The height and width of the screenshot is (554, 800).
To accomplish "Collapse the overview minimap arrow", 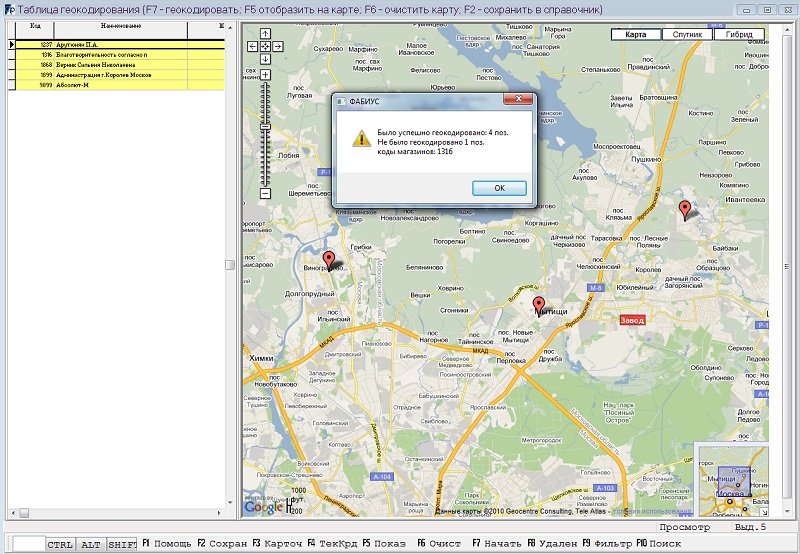I will [763, 512].
